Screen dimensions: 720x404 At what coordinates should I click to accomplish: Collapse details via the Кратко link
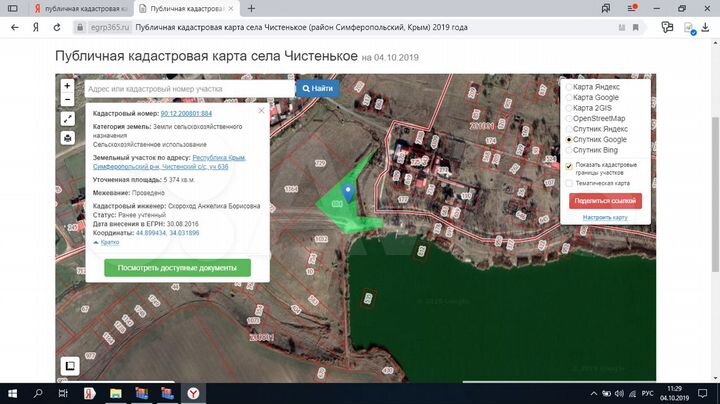pyautogui.click(x=109, y=242)
